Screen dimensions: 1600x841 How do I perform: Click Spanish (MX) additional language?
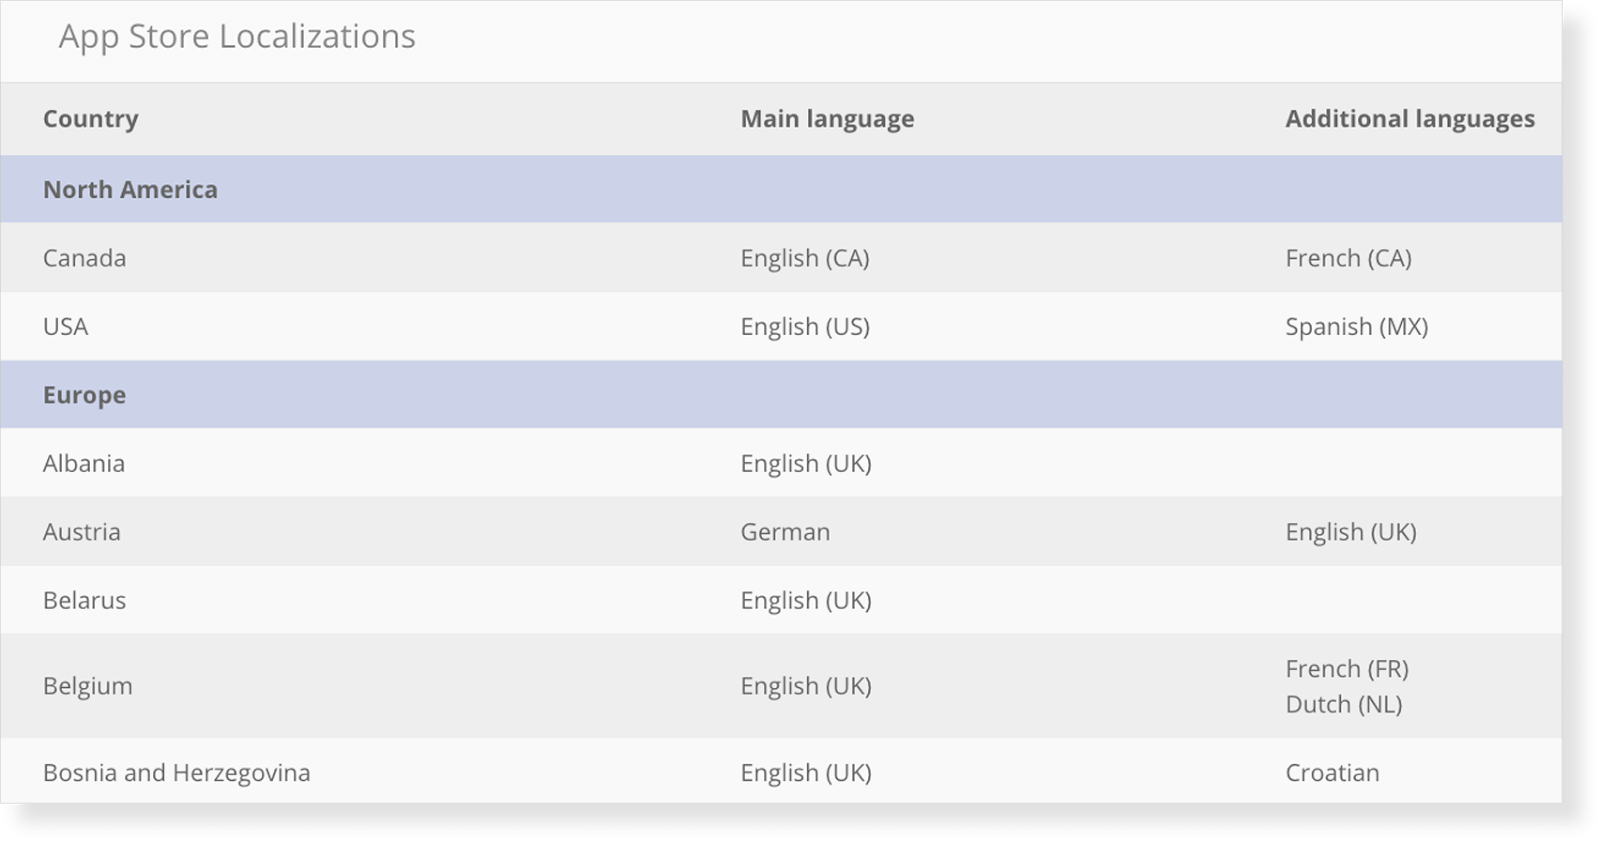pyautogui.click(x=1356, y=327)
